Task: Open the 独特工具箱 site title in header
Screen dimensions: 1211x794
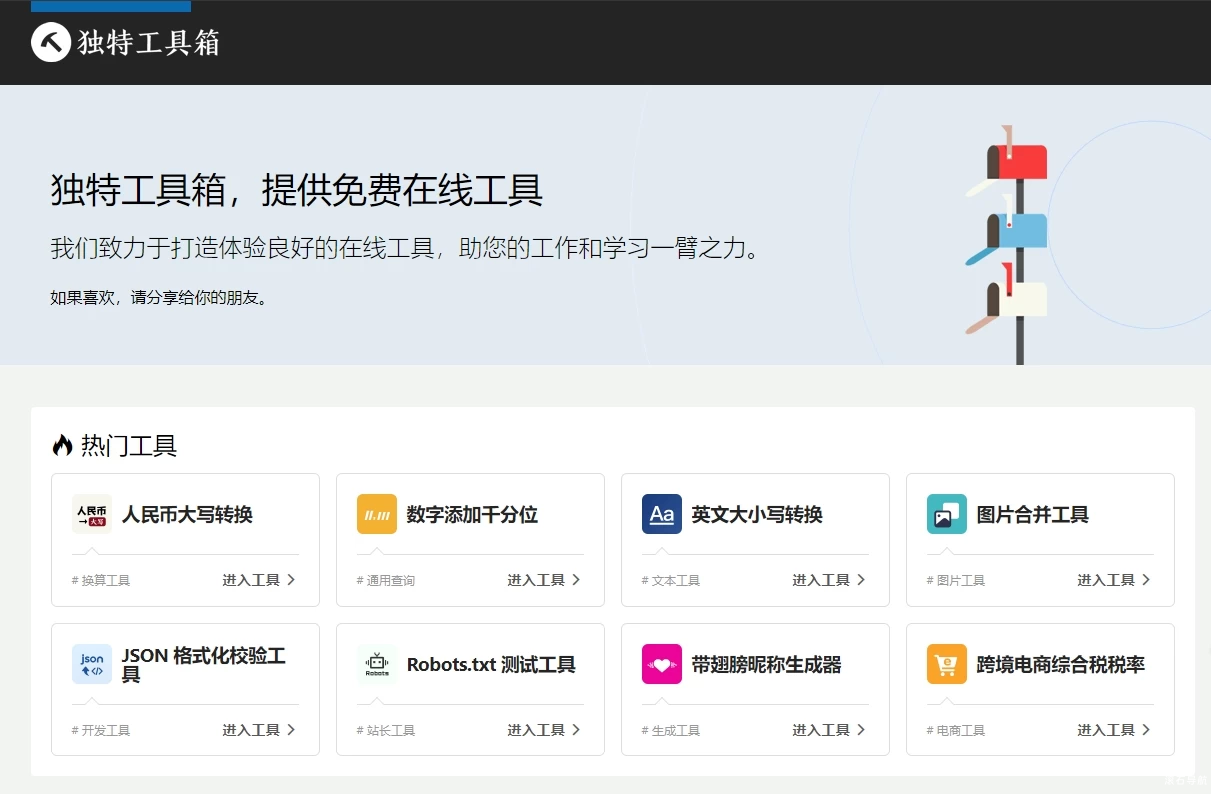Action: pos(149,43)
